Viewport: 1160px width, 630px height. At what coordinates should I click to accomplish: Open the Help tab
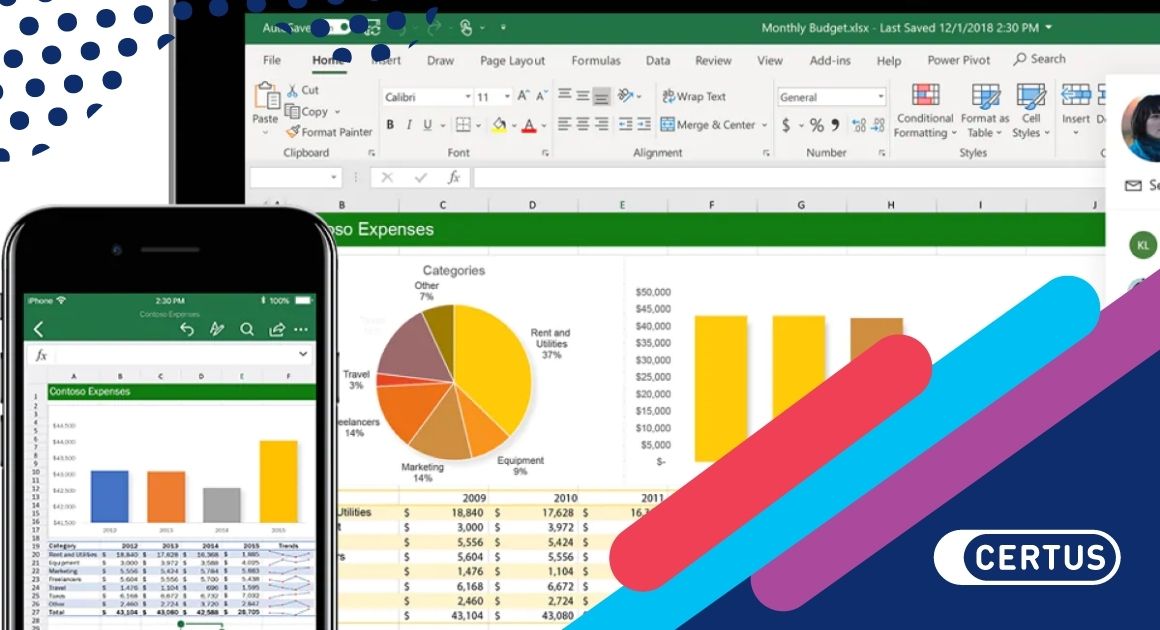click(888, 61)
